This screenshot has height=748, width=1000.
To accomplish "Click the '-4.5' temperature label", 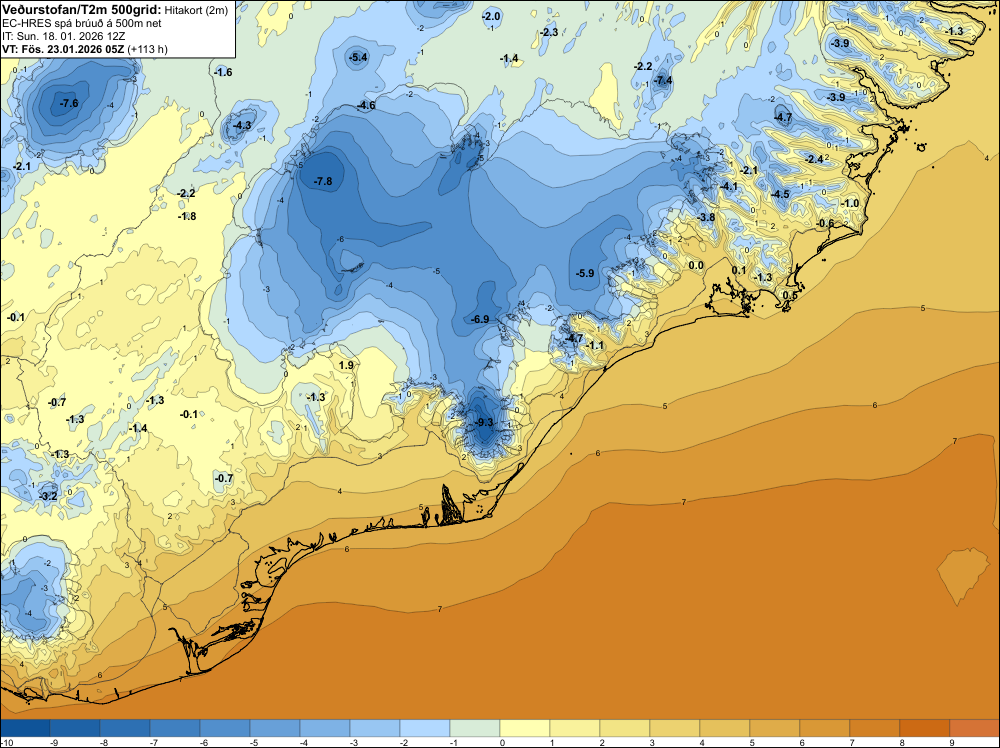I will [x=781, y=194].
